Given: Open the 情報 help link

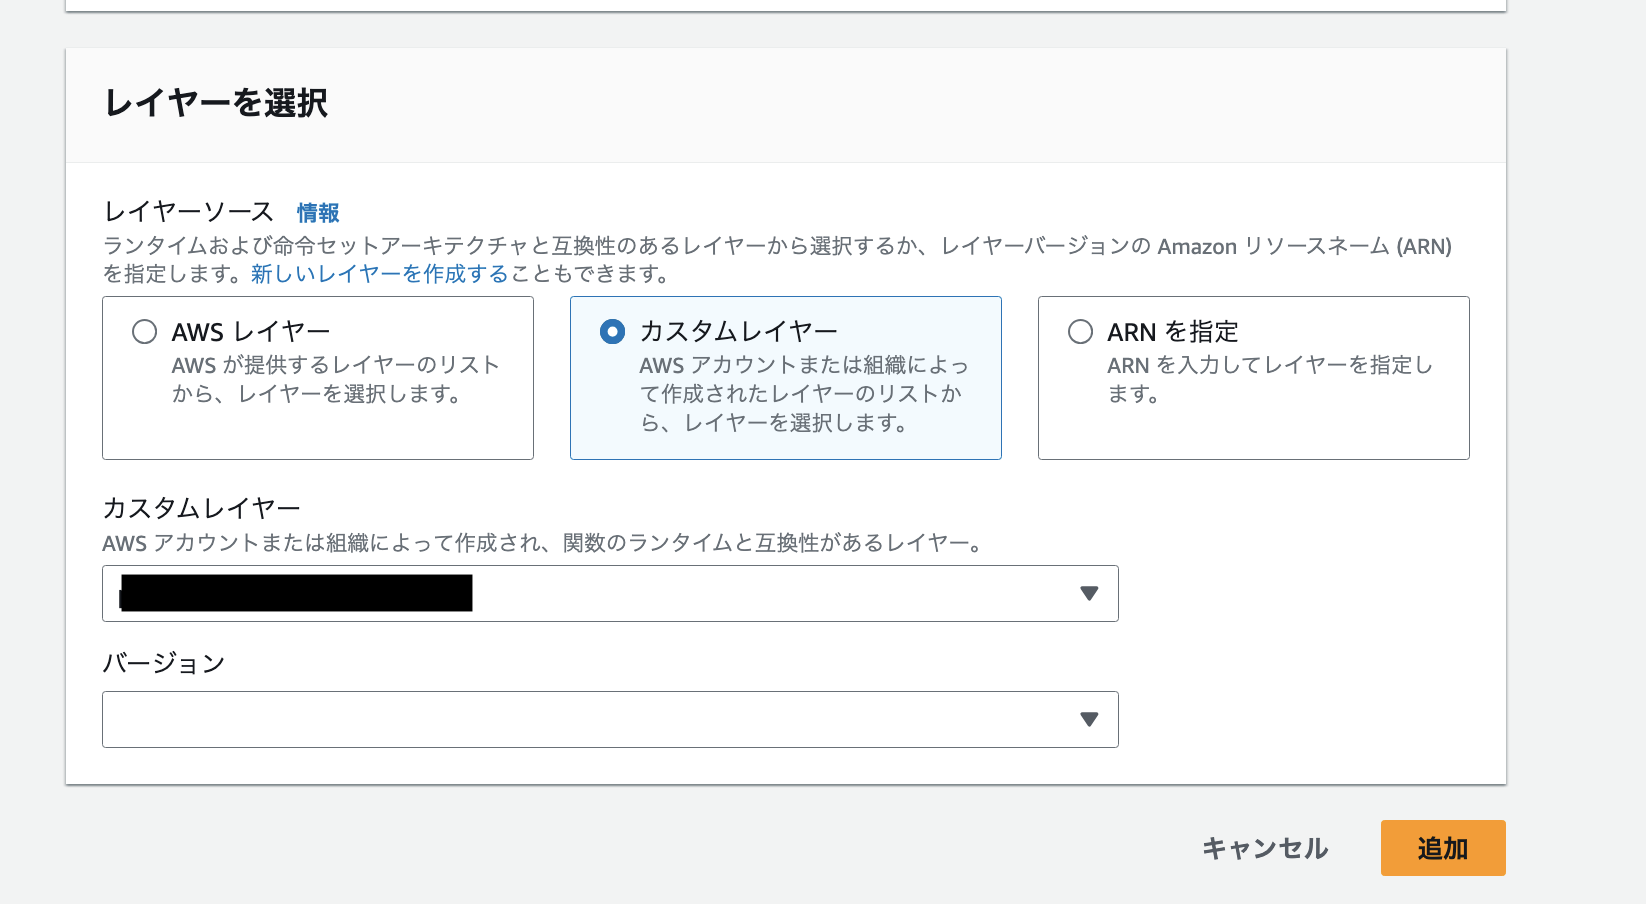Looking at the screenshot, I should (x=316, y=213).
